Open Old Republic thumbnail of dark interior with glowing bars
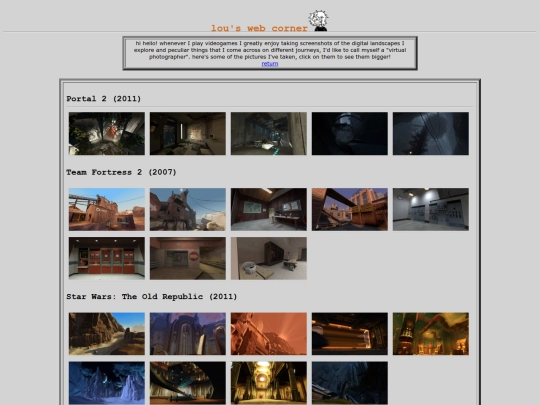The width and height of the screenshot is (540, 405). [x=350, y=334]
